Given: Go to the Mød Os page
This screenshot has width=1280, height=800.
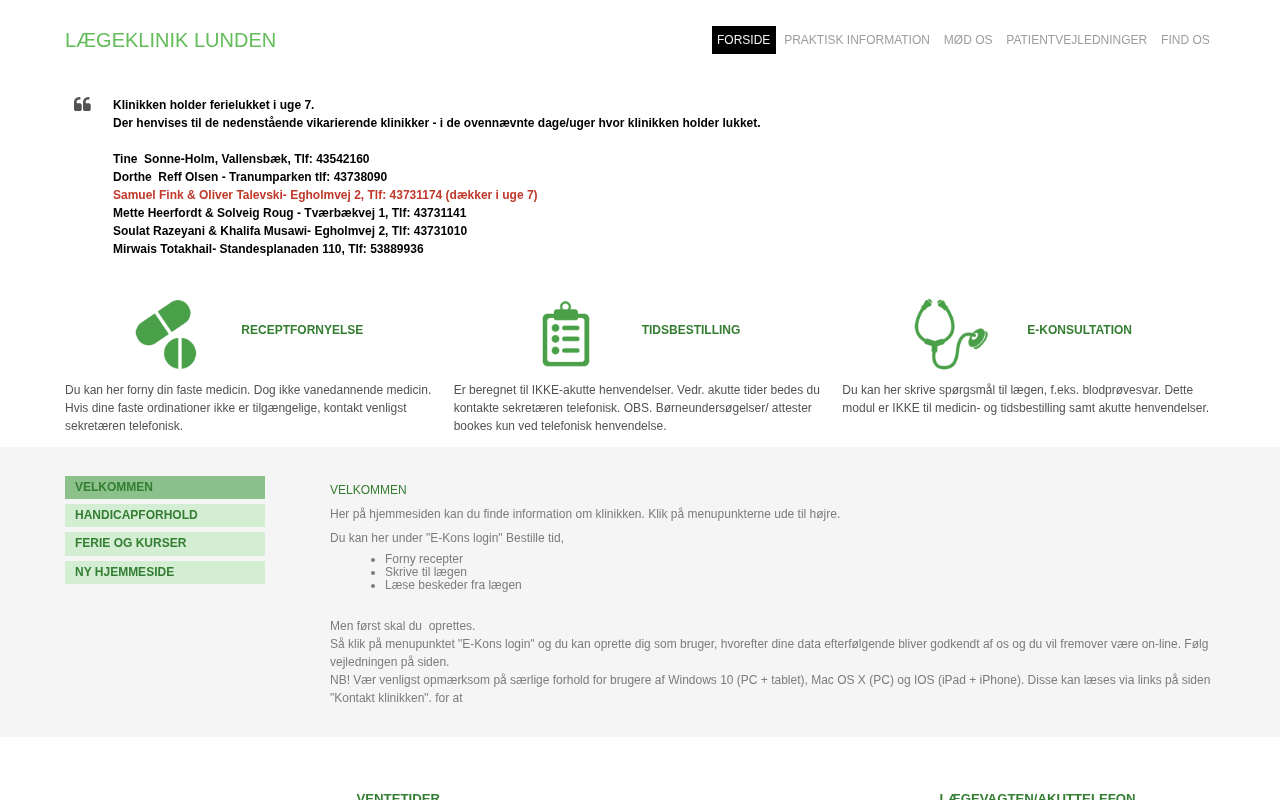Looking at the screenshot, I should click(x=968, y=40).
